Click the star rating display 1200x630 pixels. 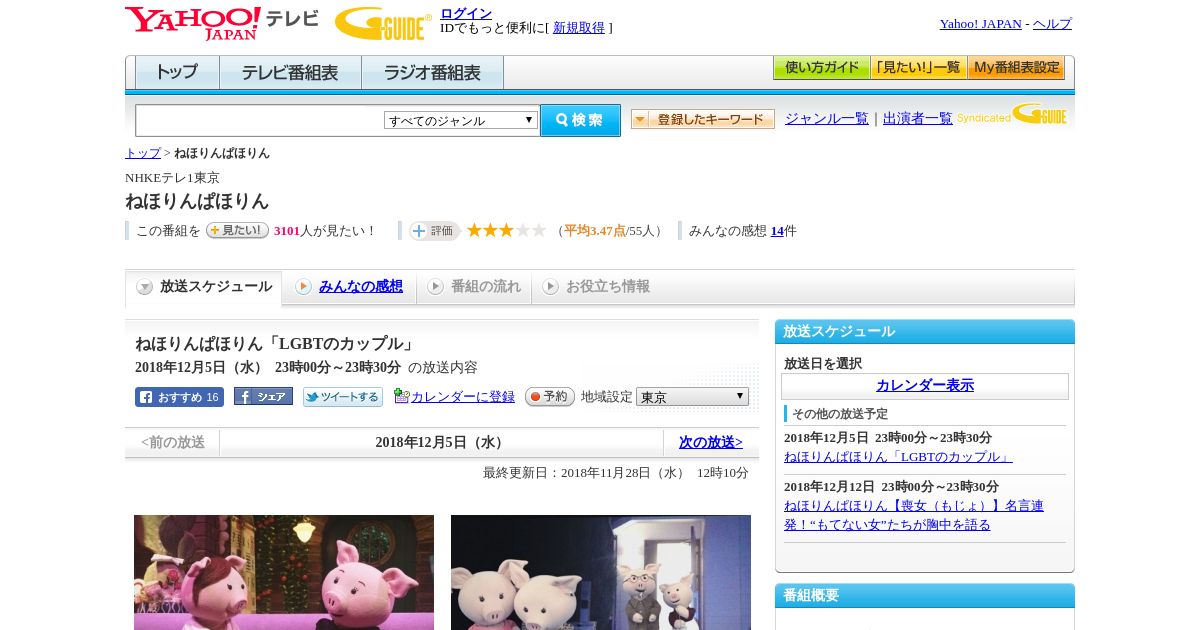point(506,230)
